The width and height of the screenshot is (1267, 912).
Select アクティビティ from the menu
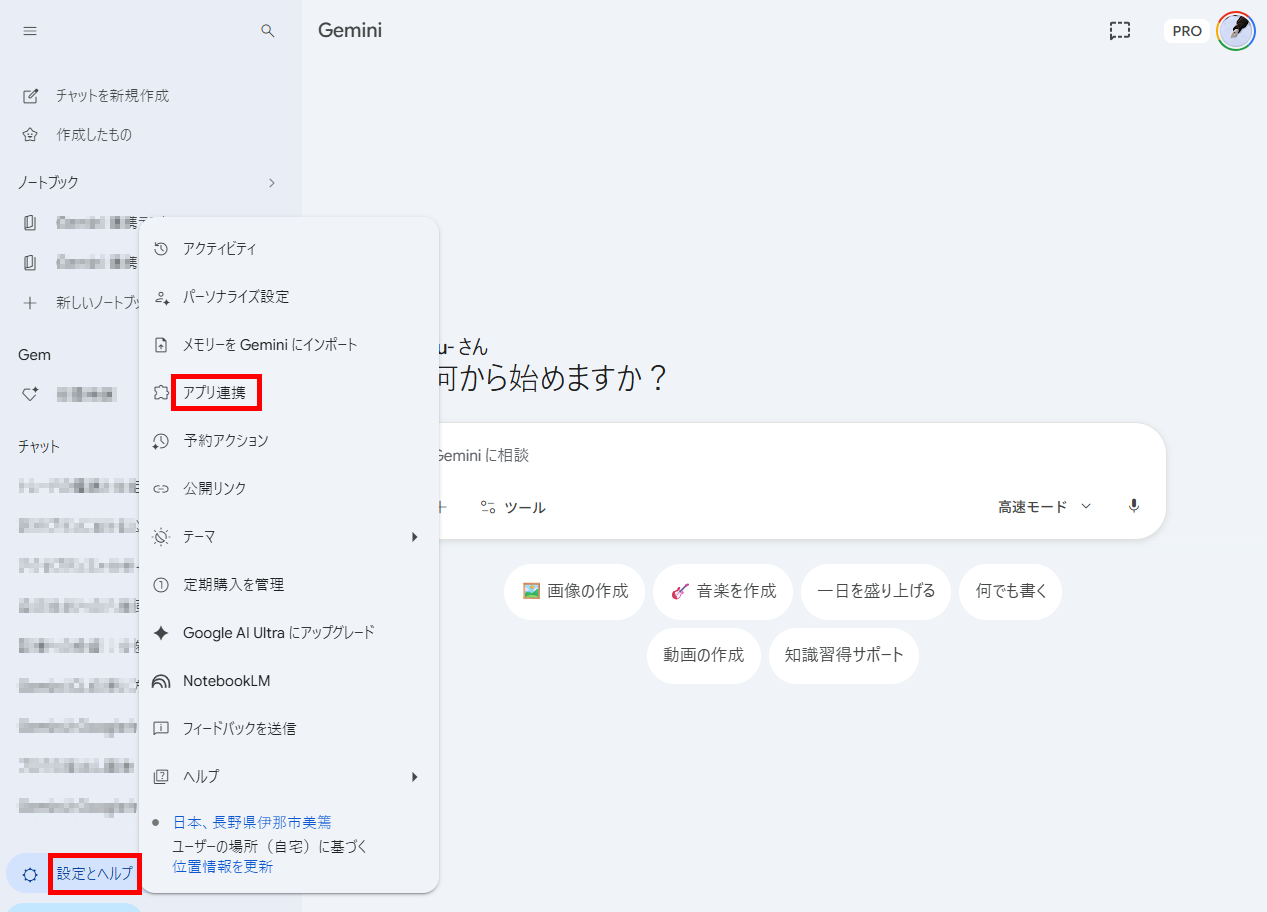pos(289,249)
